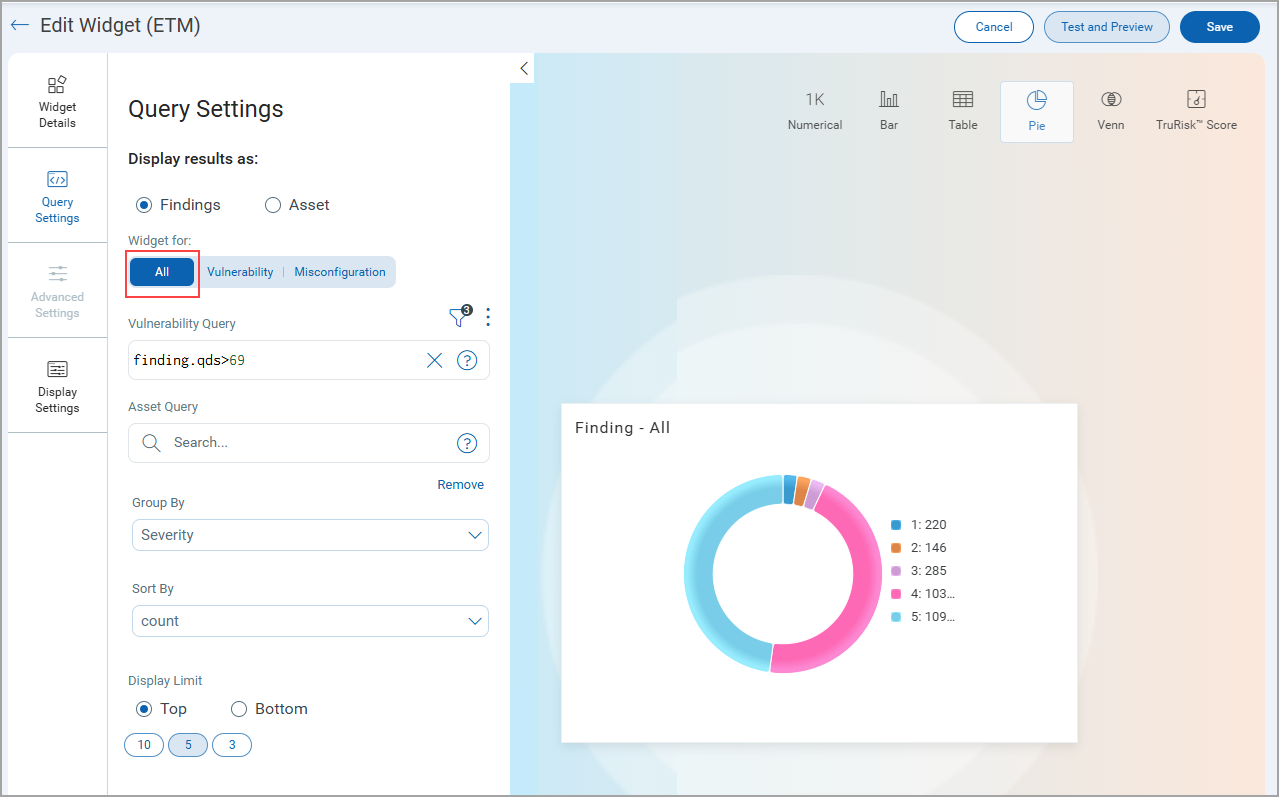
Task: Open help for the Vulnerability Query
Action: (467, 361)
